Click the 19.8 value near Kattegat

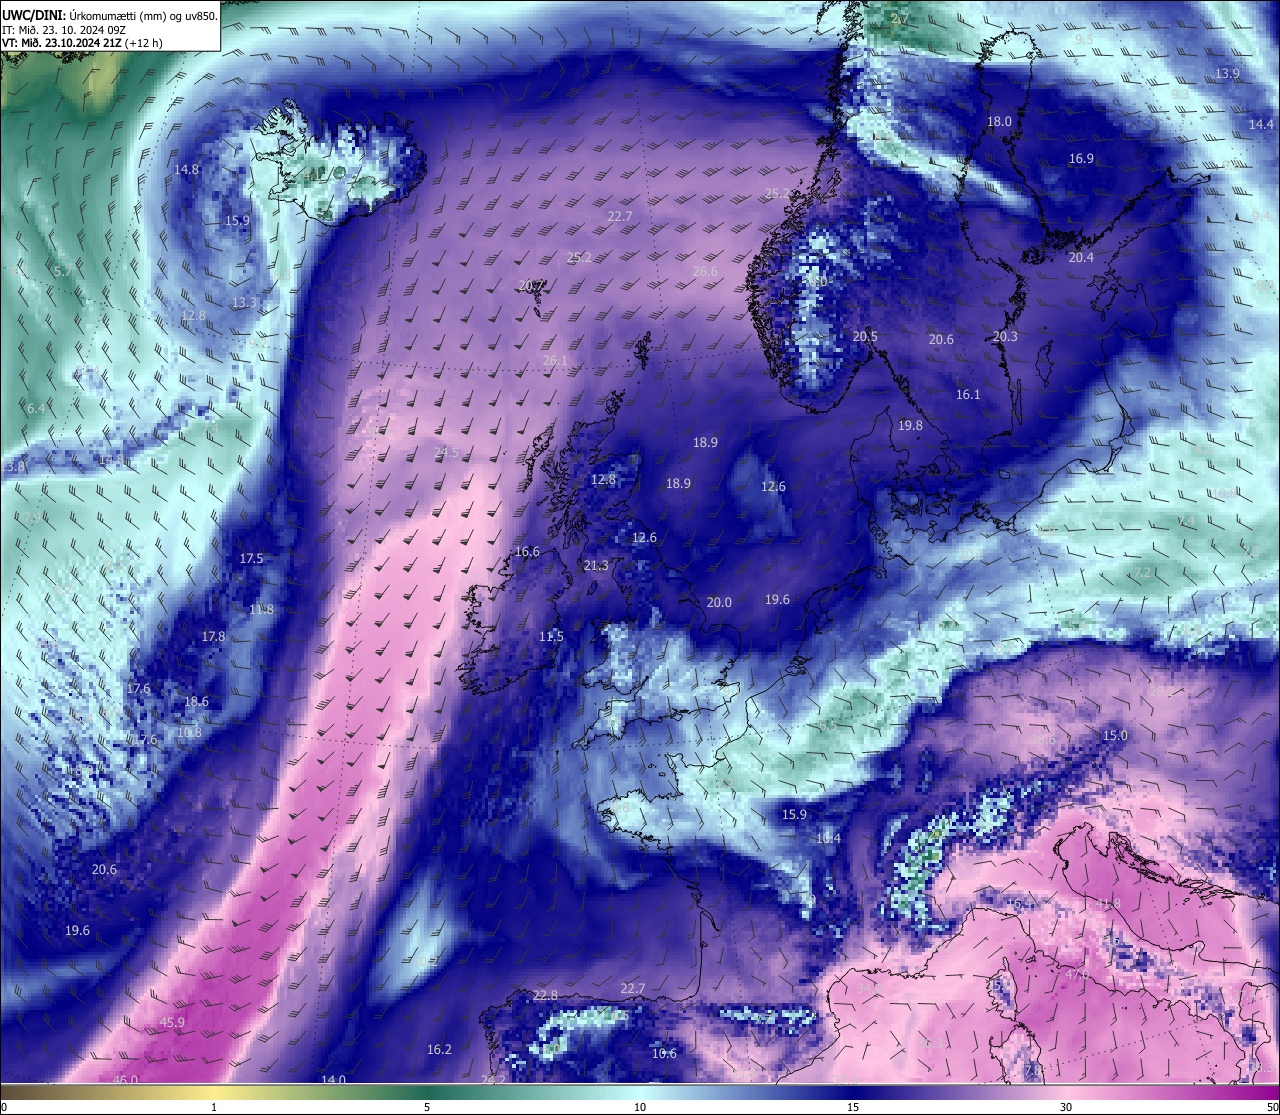910,426
